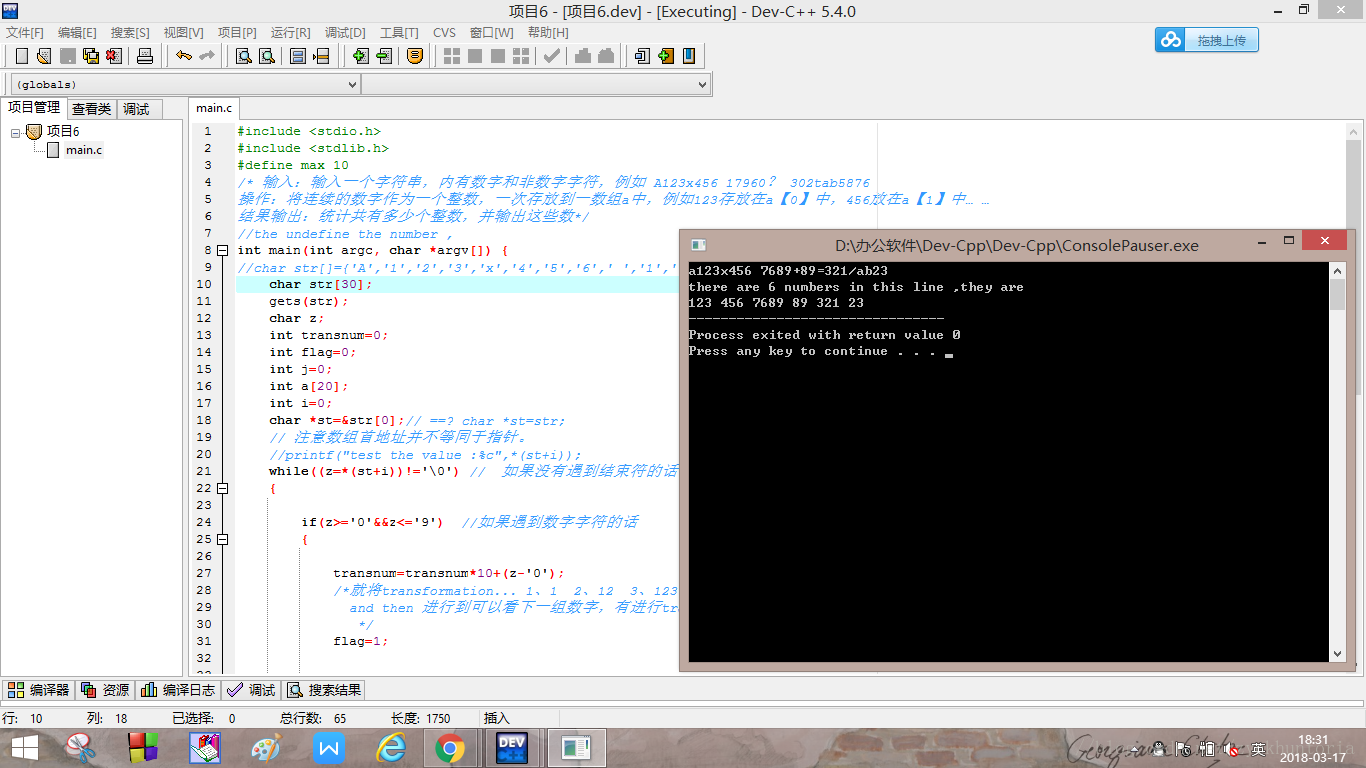Undo the last edit with arrow icon
The width and height of the screenshot is (1366, 768).
183,56
